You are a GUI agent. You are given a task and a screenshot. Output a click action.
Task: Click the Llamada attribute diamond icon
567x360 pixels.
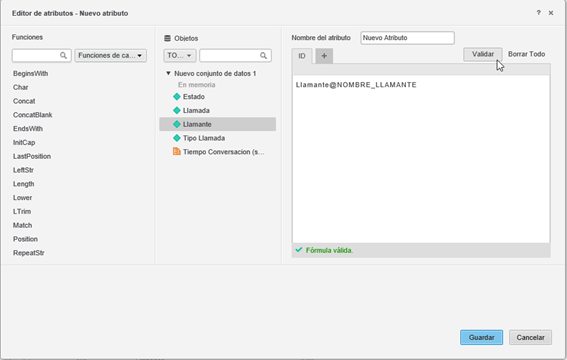177,110
